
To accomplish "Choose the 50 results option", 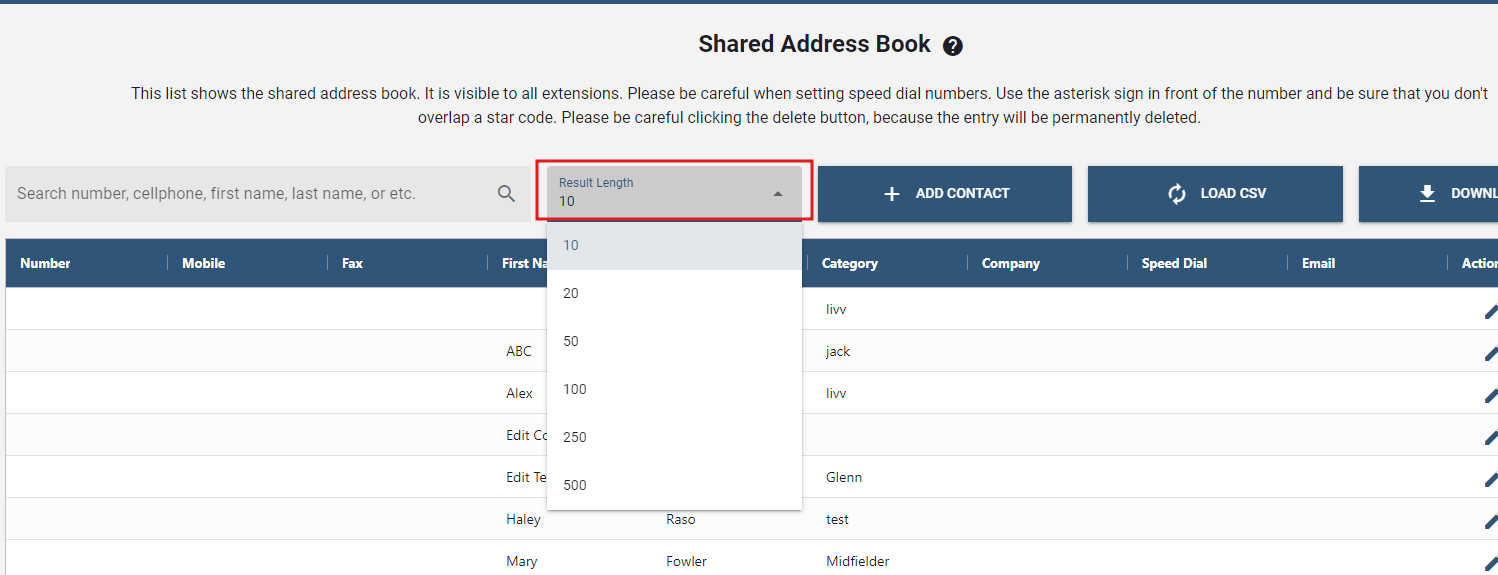I will [571, 341].
